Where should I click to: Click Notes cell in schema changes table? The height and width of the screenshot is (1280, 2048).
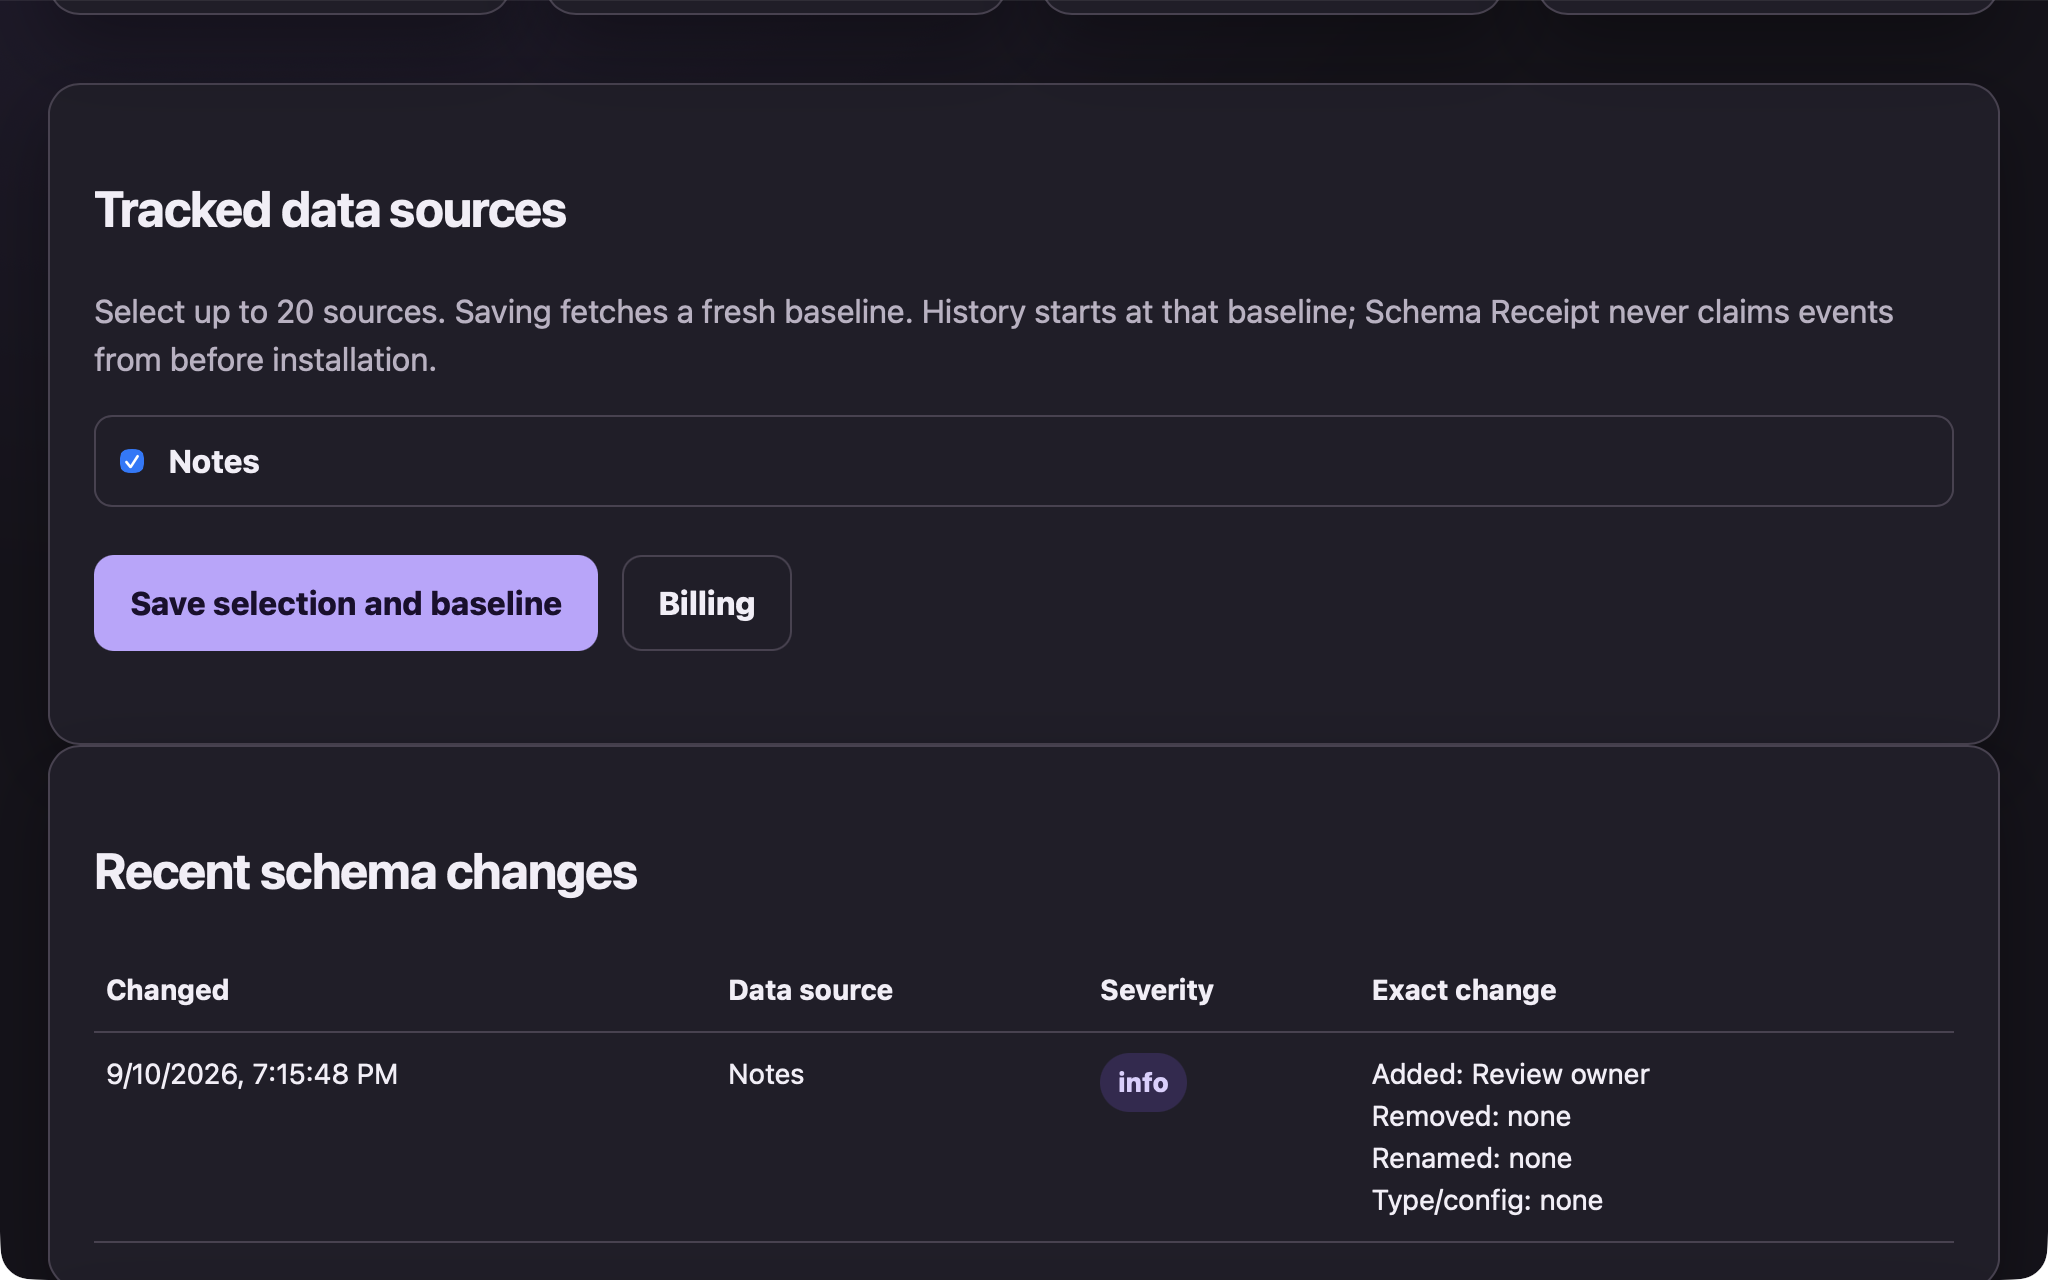pos(766,1074)
